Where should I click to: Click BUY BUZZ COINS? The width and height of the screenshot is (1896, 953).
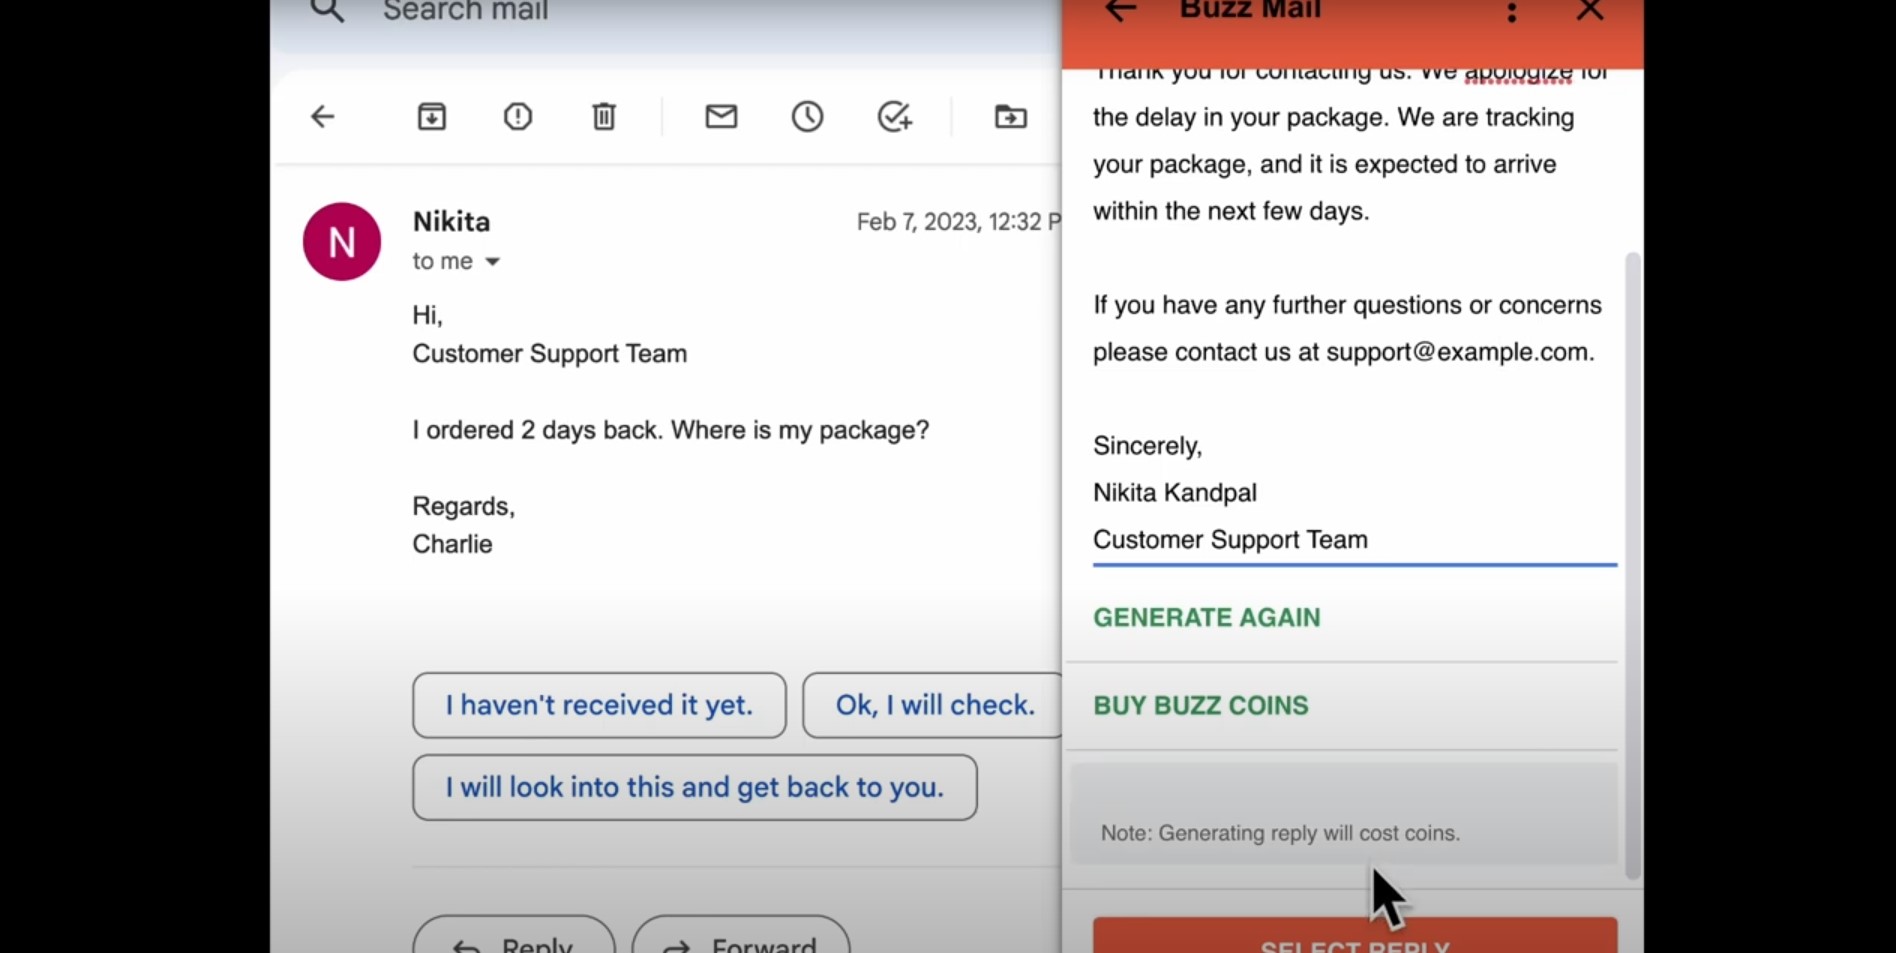pos(1200,706)
